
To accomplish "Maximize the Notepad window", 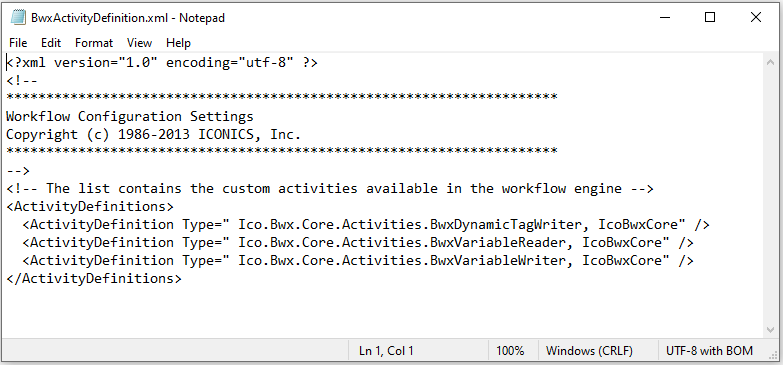I will 710,17.
